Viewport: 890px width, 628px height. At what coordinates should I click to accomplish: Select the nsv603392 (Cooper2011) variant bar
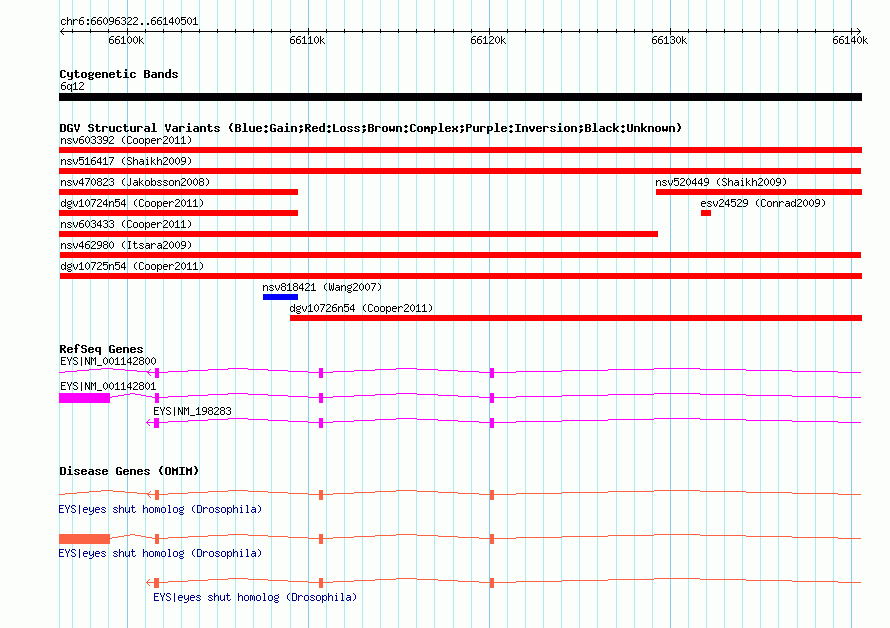point(460,150)
